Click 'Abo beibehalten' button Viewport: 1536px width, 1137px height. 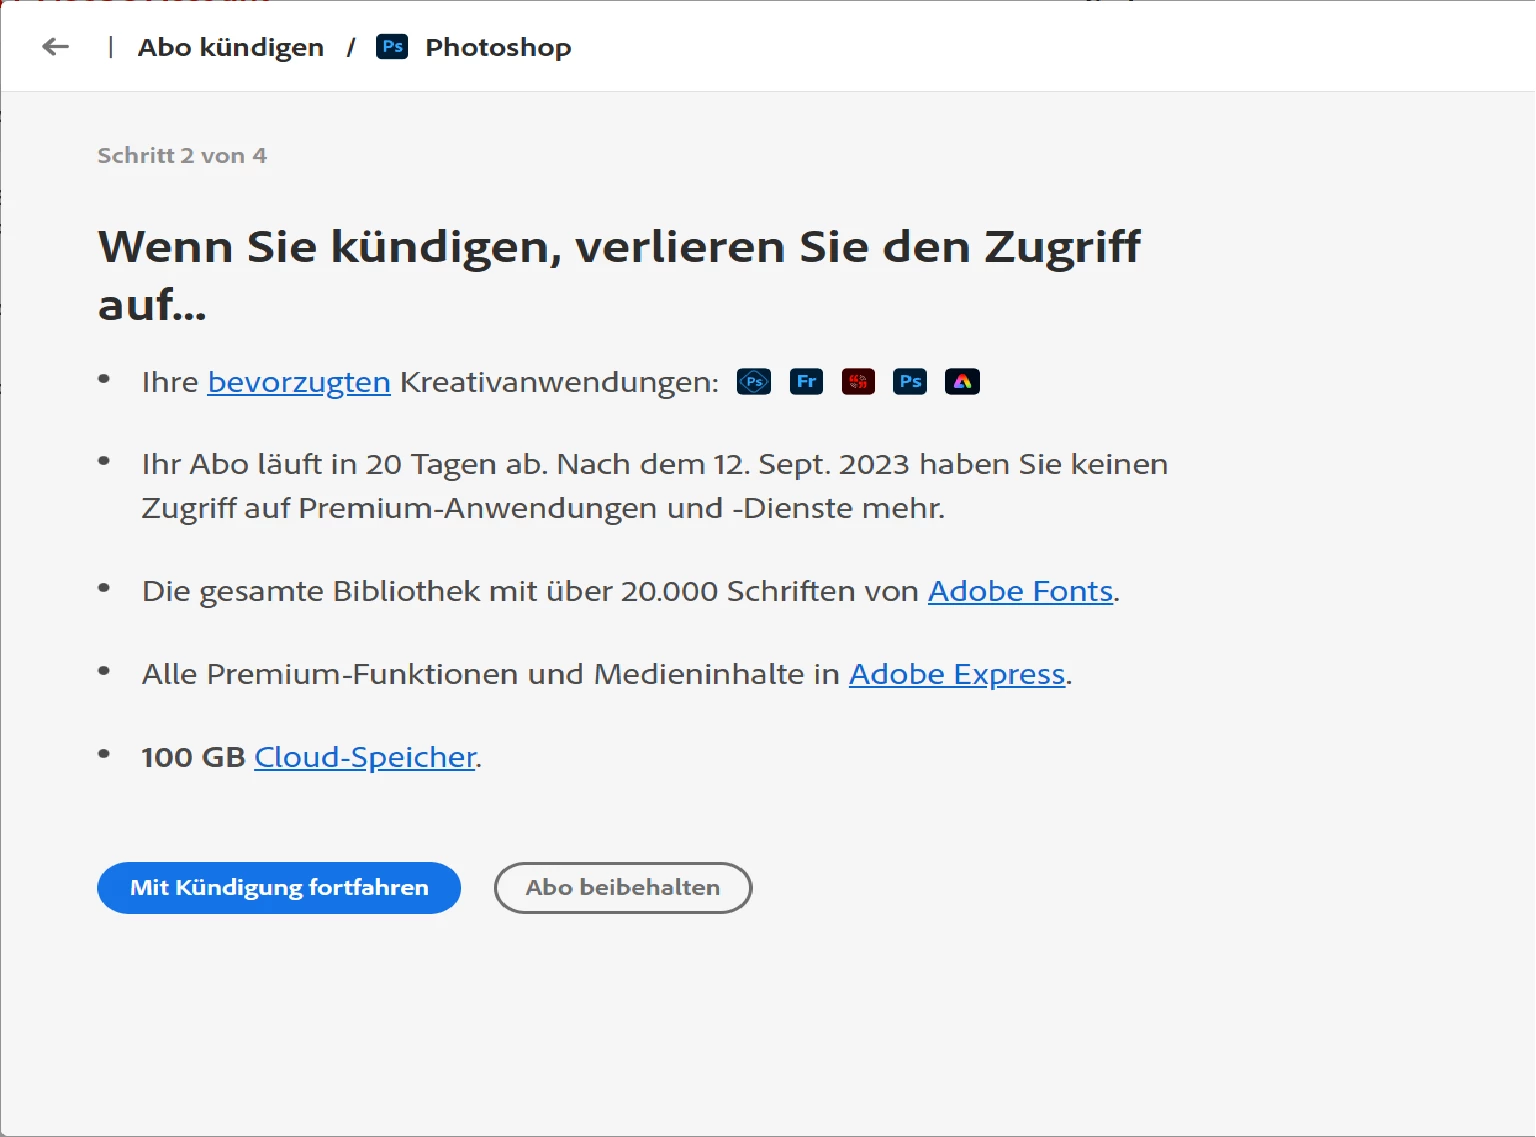(623, 888)
